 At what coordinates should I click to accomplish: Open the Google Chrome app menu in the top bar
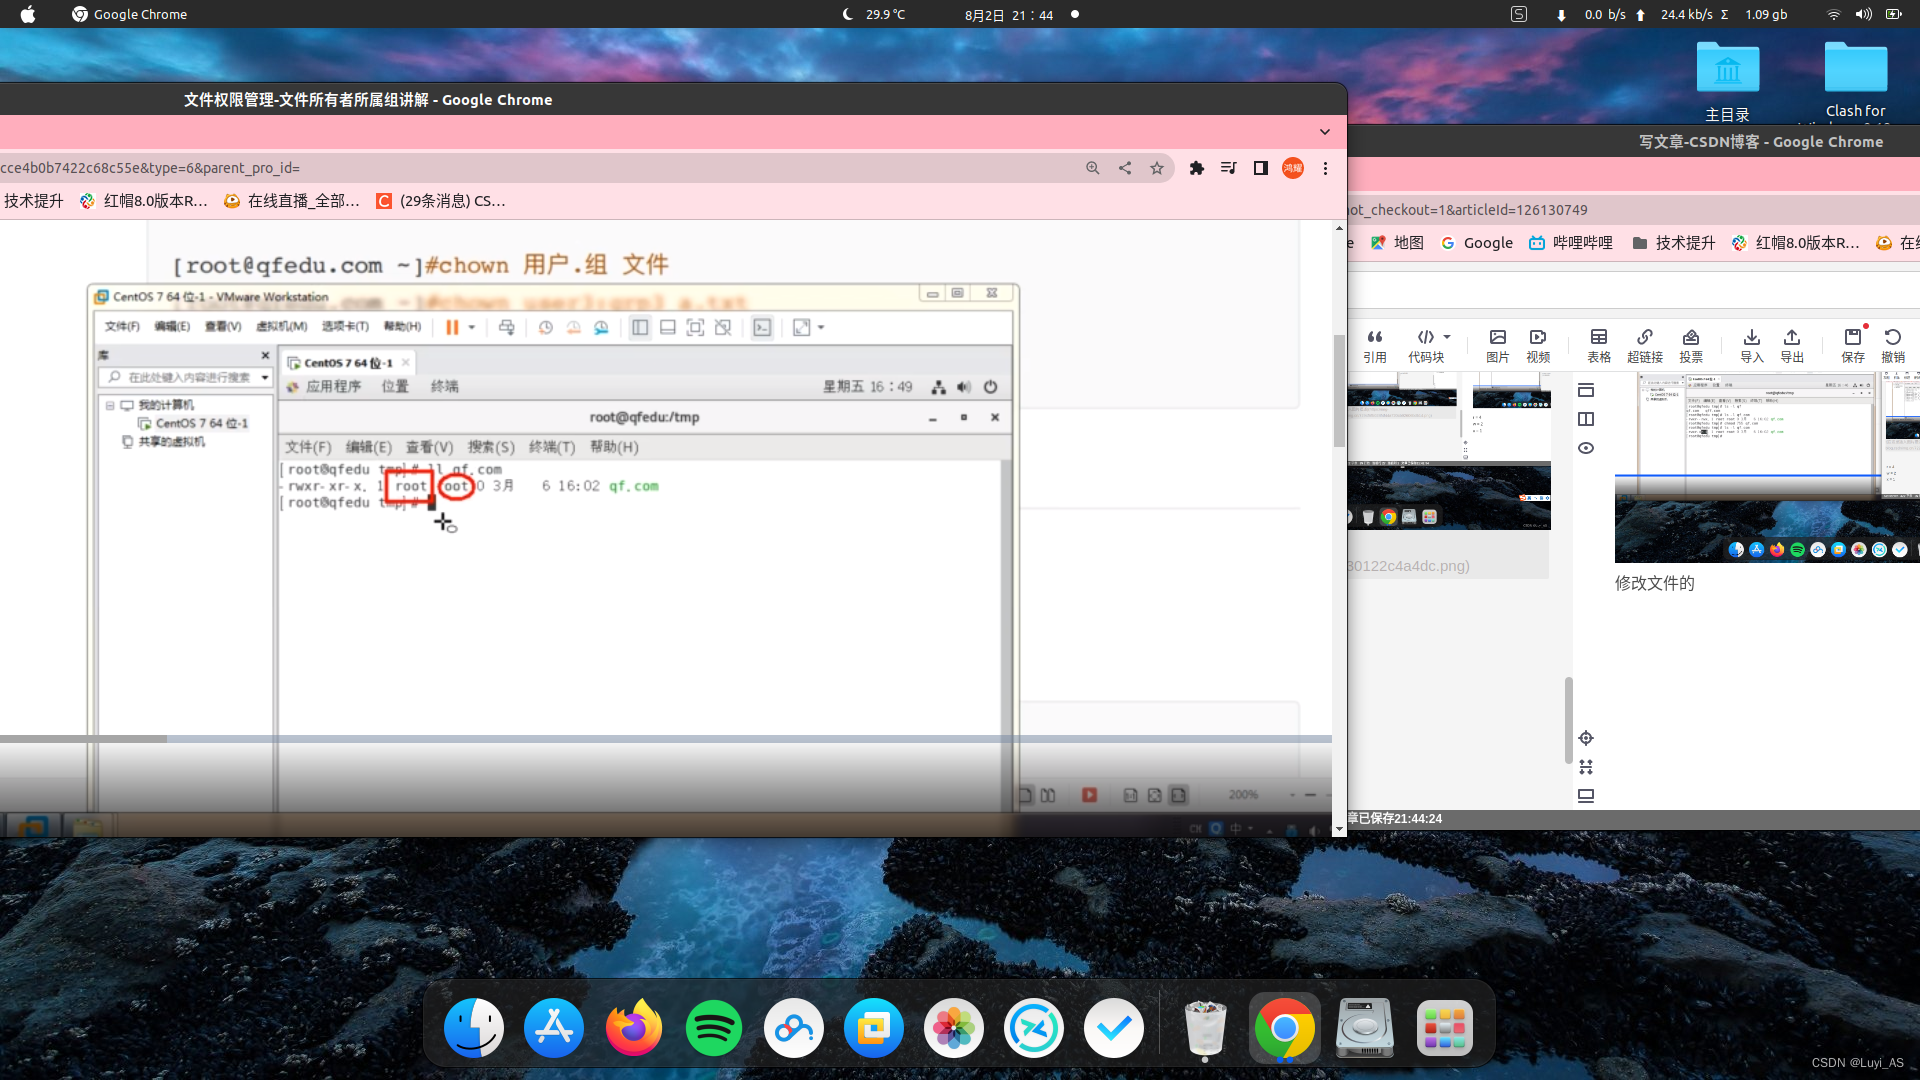coord(129,14)
